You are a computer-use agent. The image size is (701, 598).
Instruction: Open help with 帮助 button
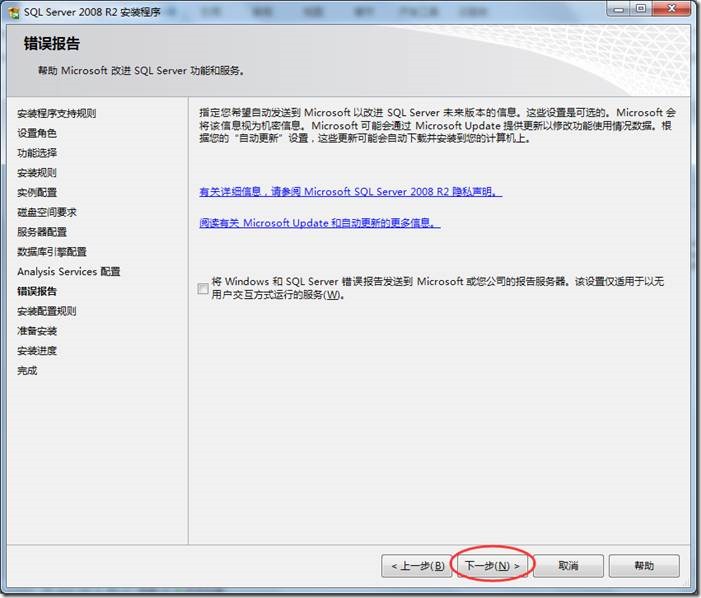pyautogui.click(x=644, y=566)
